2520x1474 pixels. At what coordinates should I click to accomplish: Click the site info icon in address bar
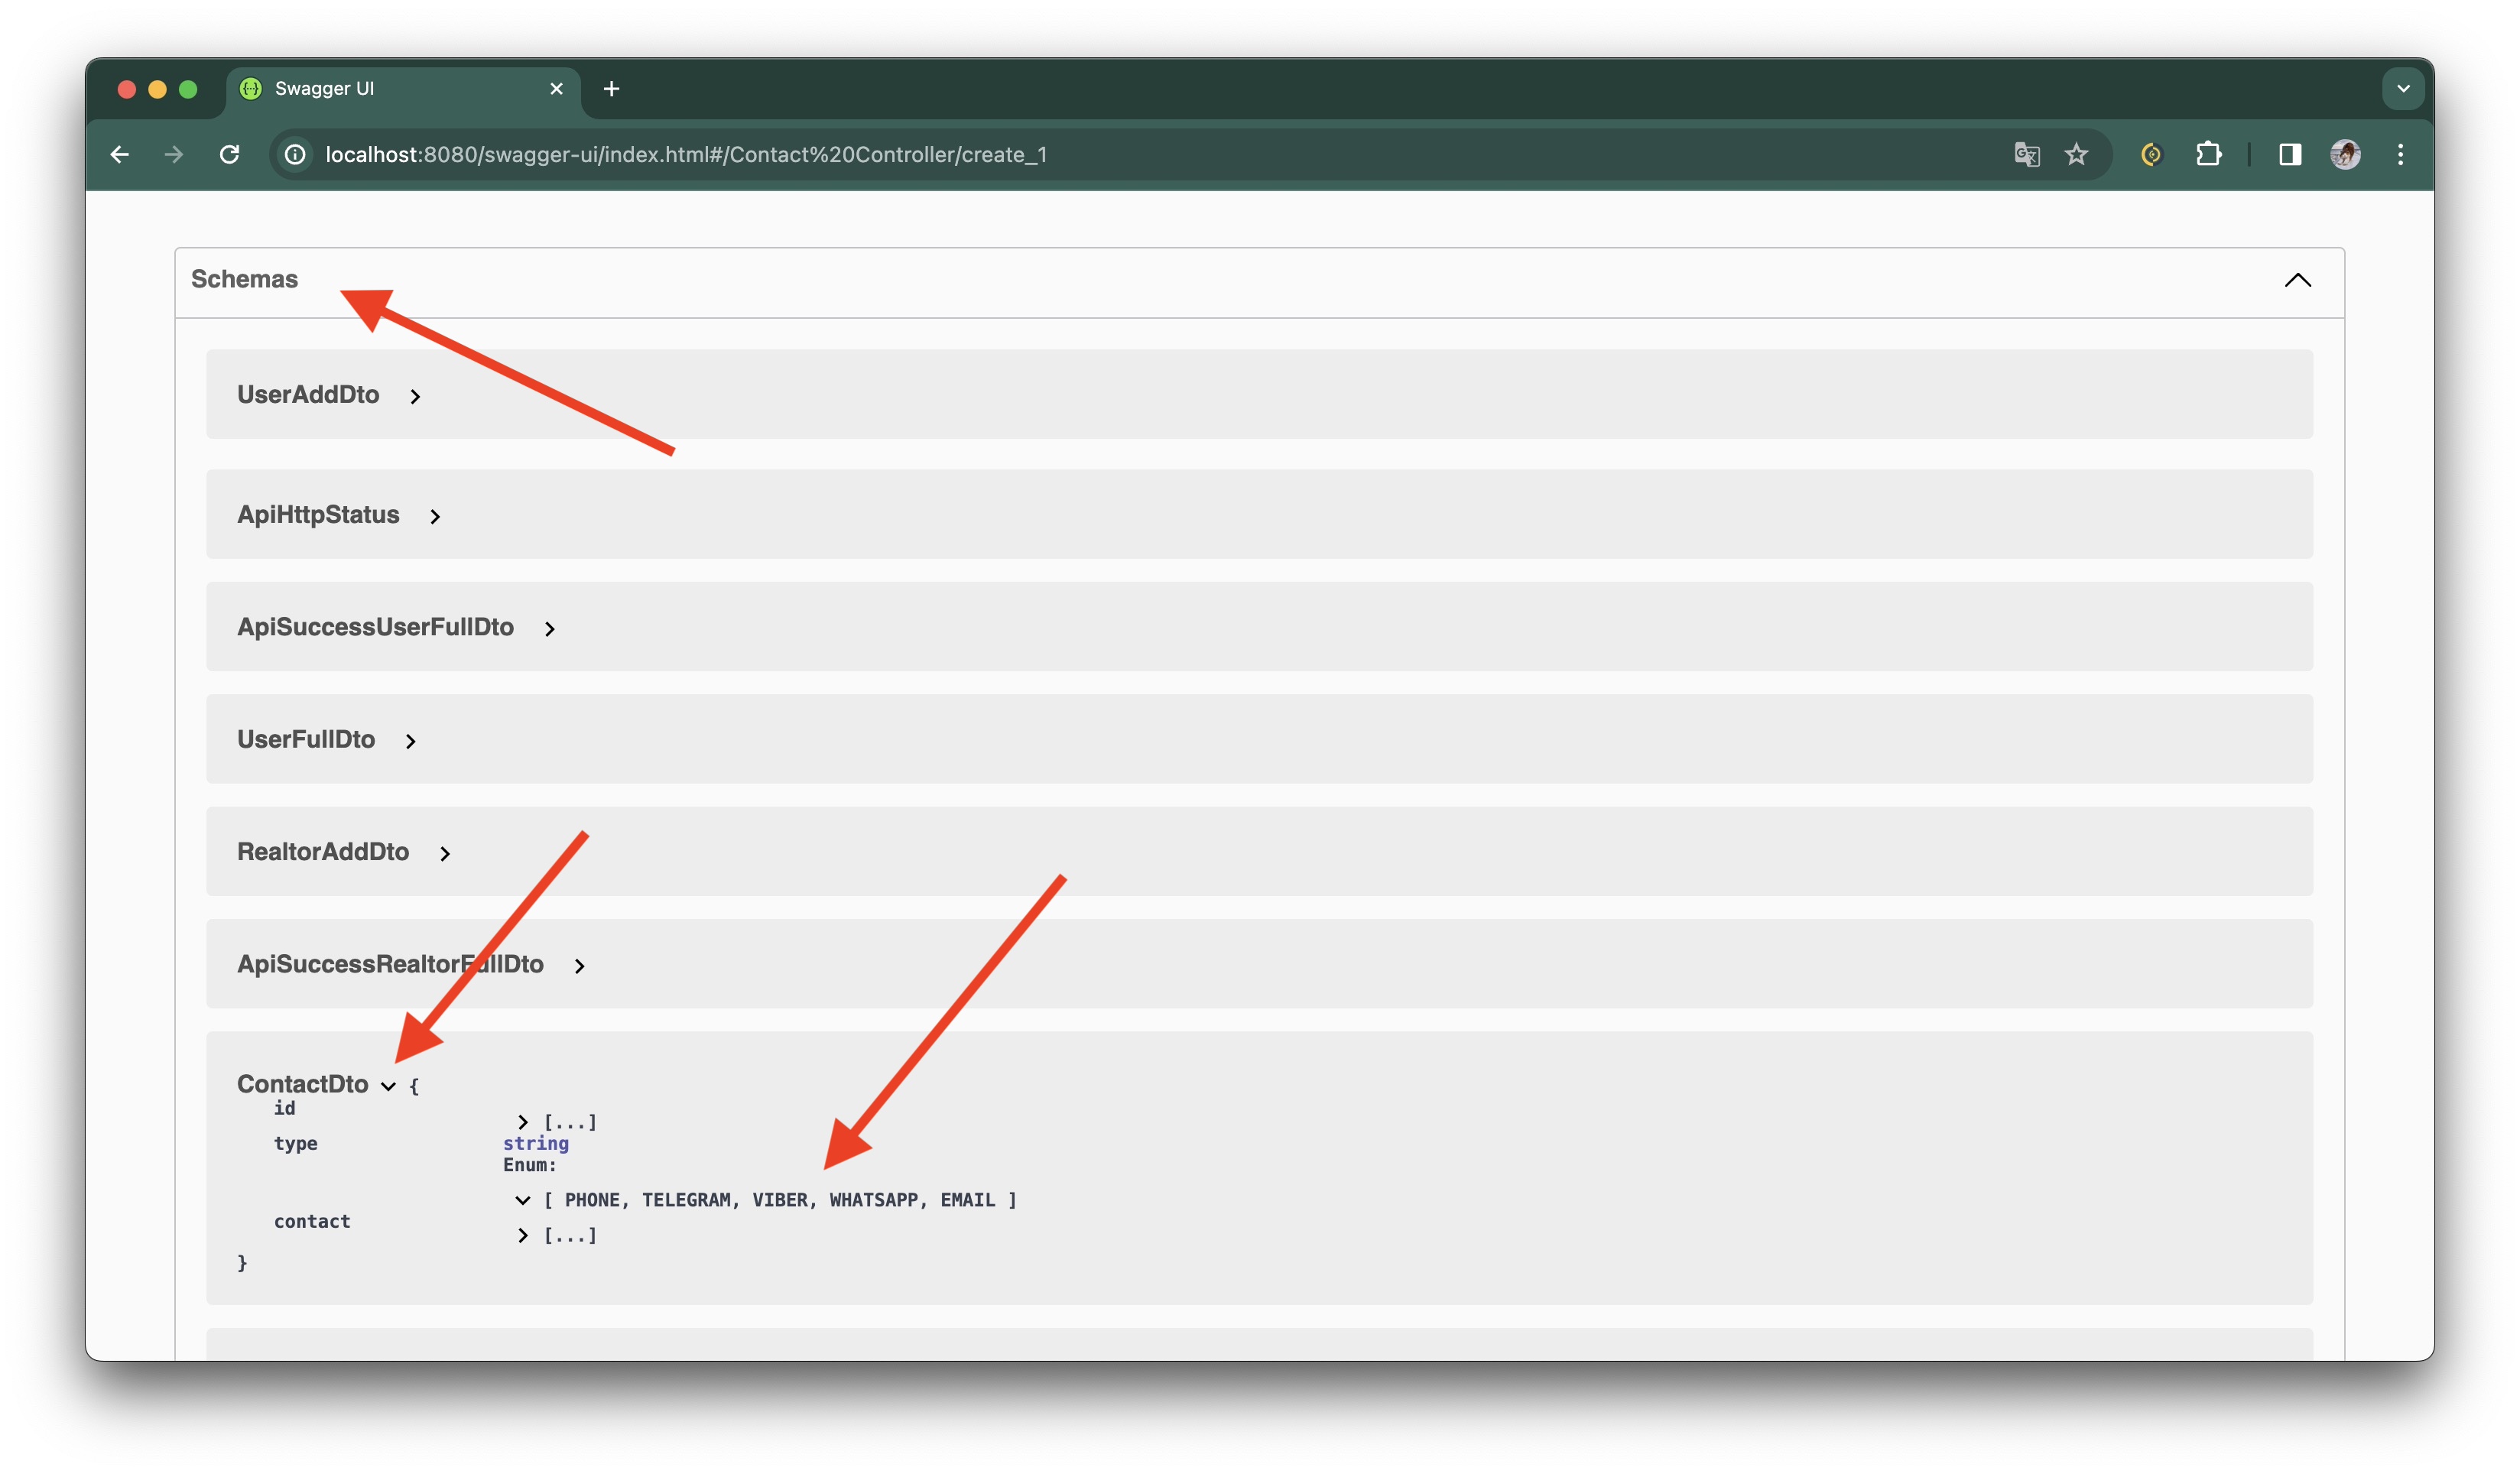coord(295,154)
